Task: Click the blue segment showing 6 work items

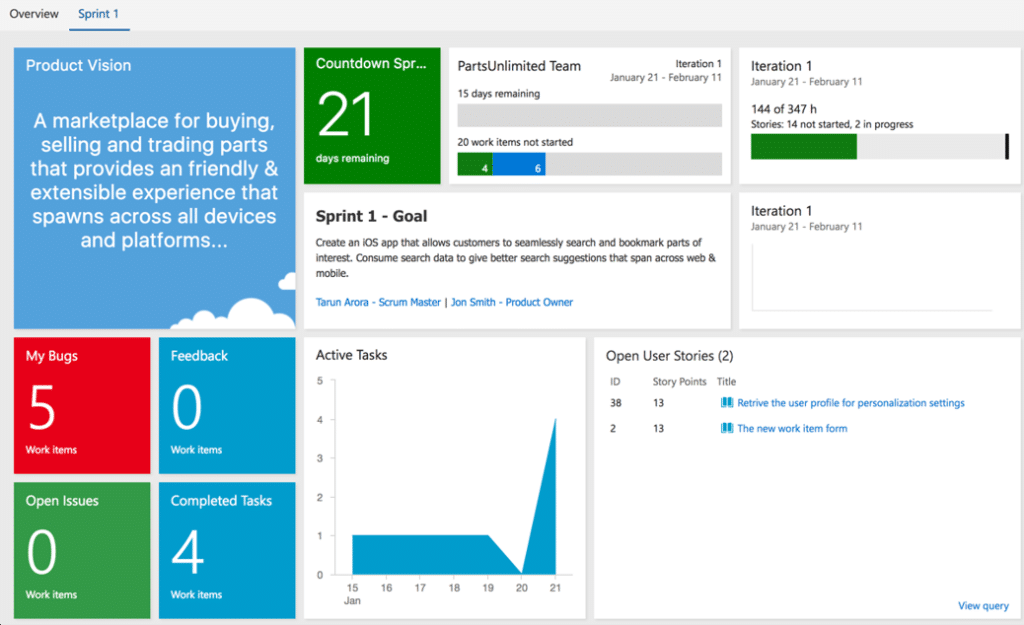Action: 519,164
